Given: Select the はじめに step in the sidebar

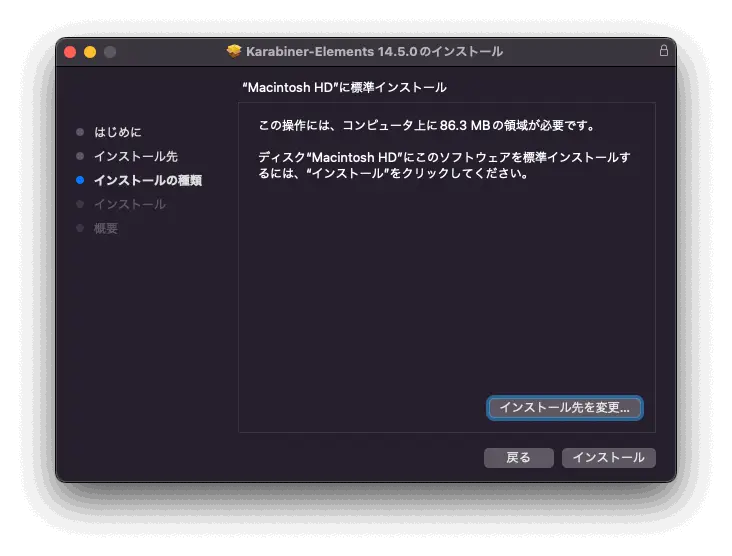Looking at the screenshot, I should click(x=118, y=132).
